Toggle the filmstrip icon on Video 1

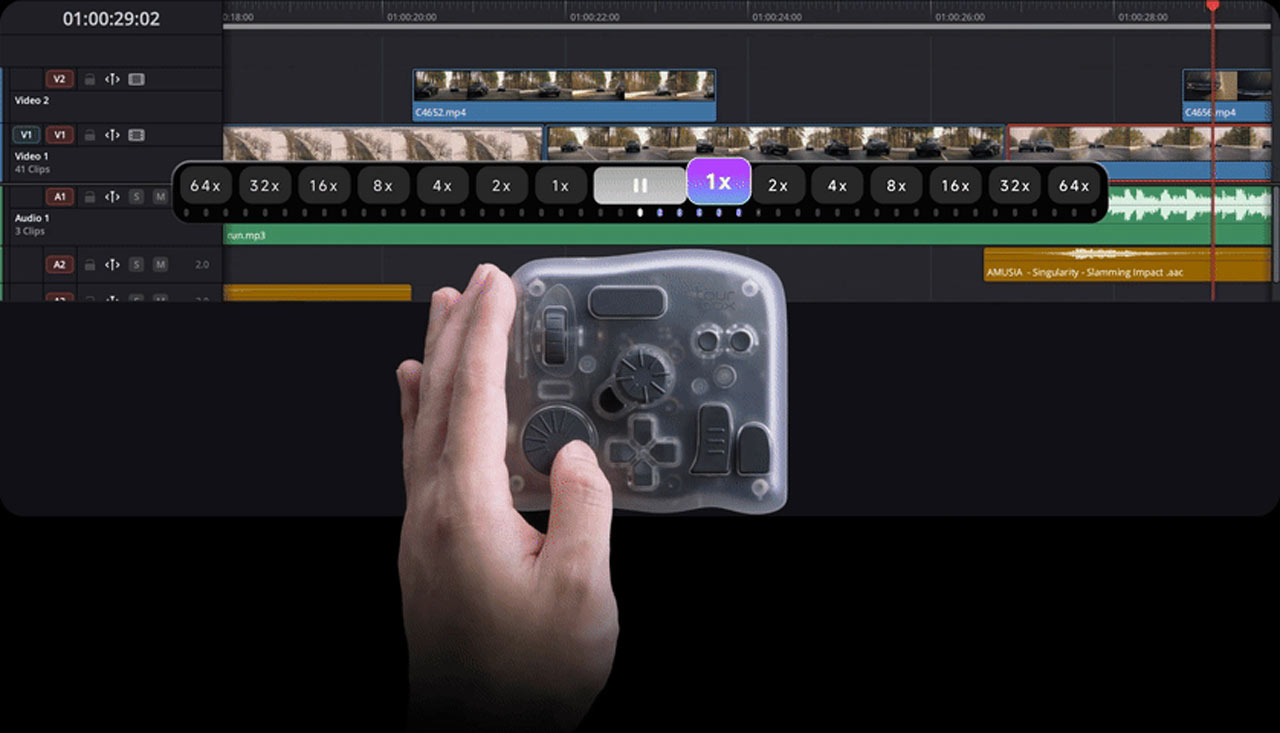pyautogui.click(x=137, y=135)
